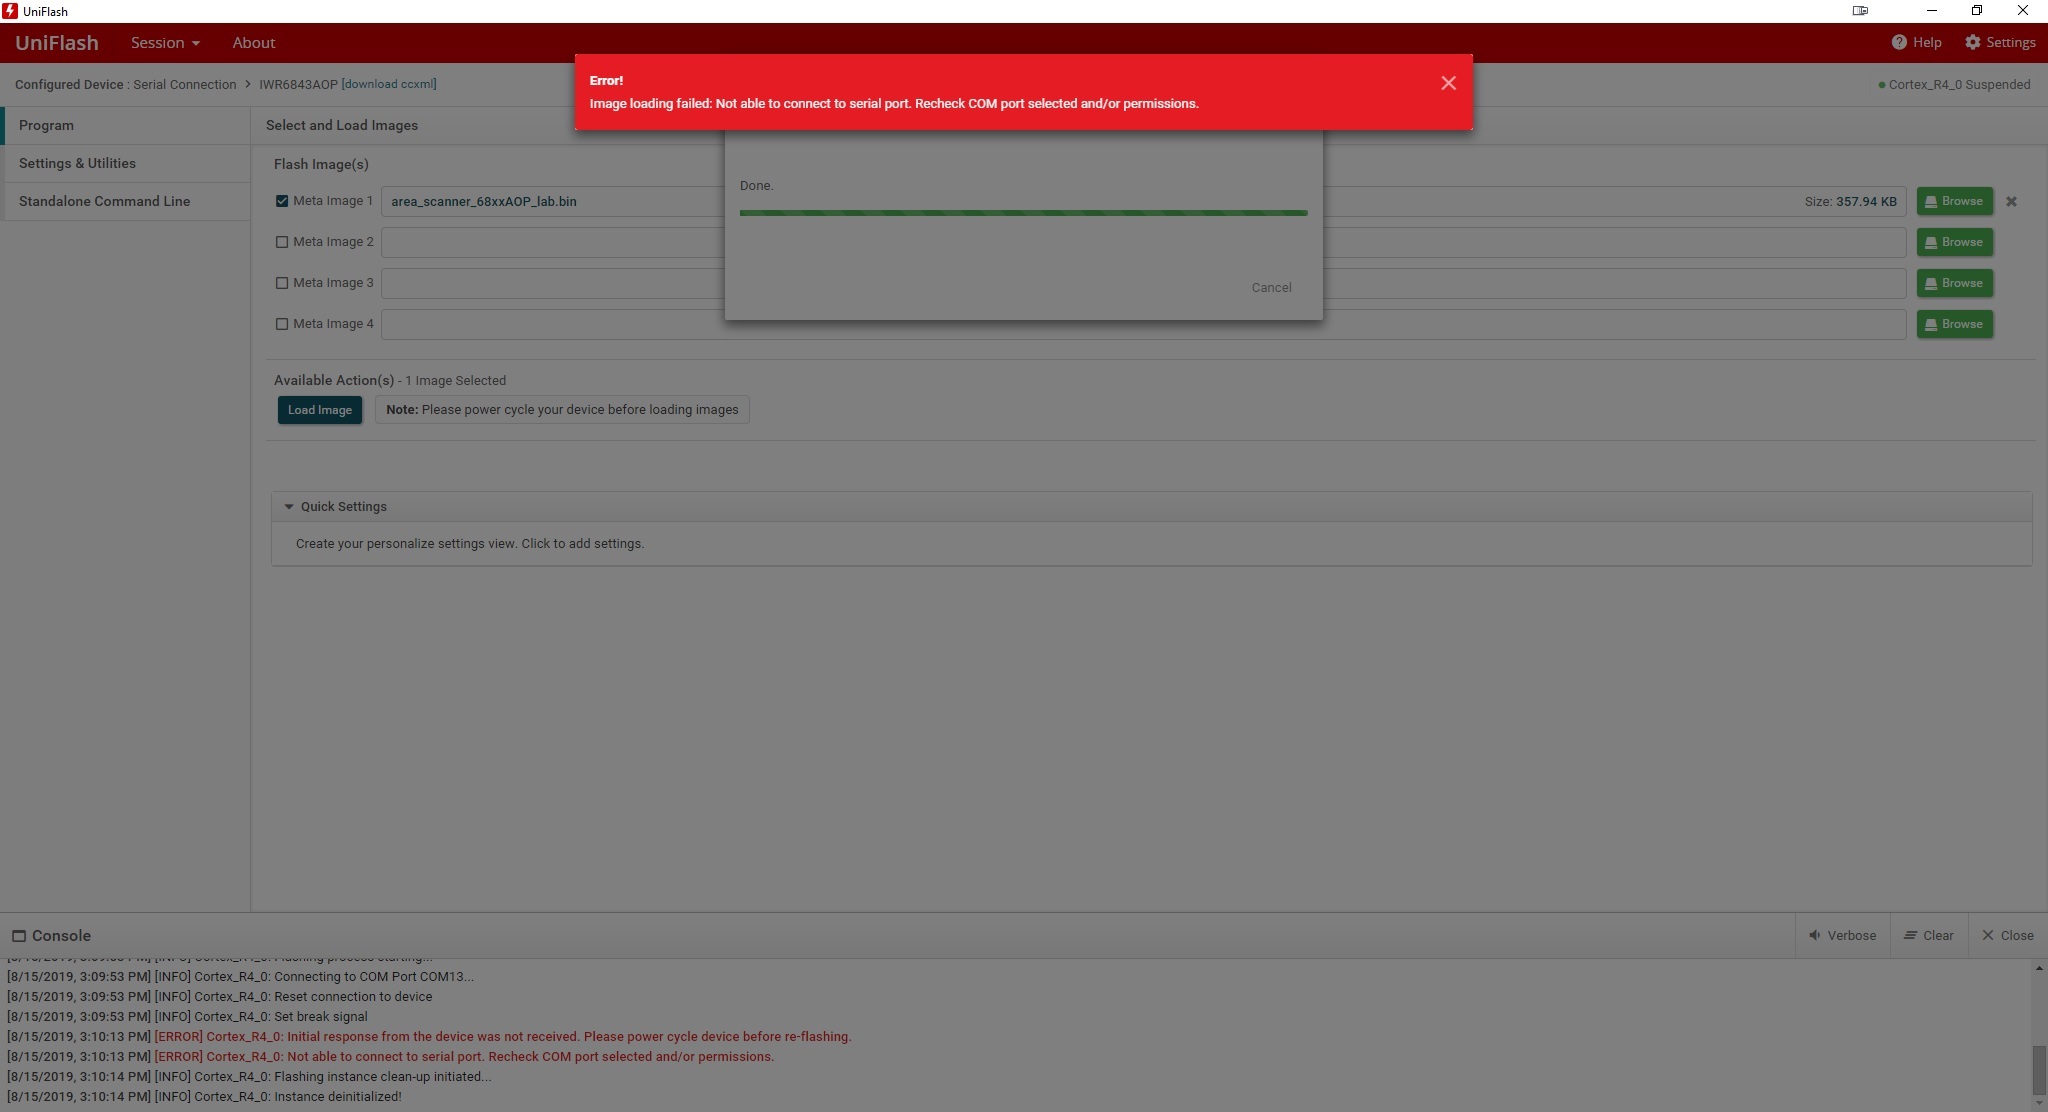
Task: Open the Session dropdown menu
Action: pyautogui.click(x=165, y=42)
